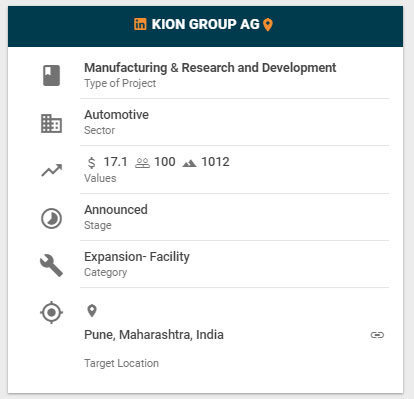The image size is (414, 399).
Task: Click the KION GROUP AG company title
Action: [x=205, y=24]
